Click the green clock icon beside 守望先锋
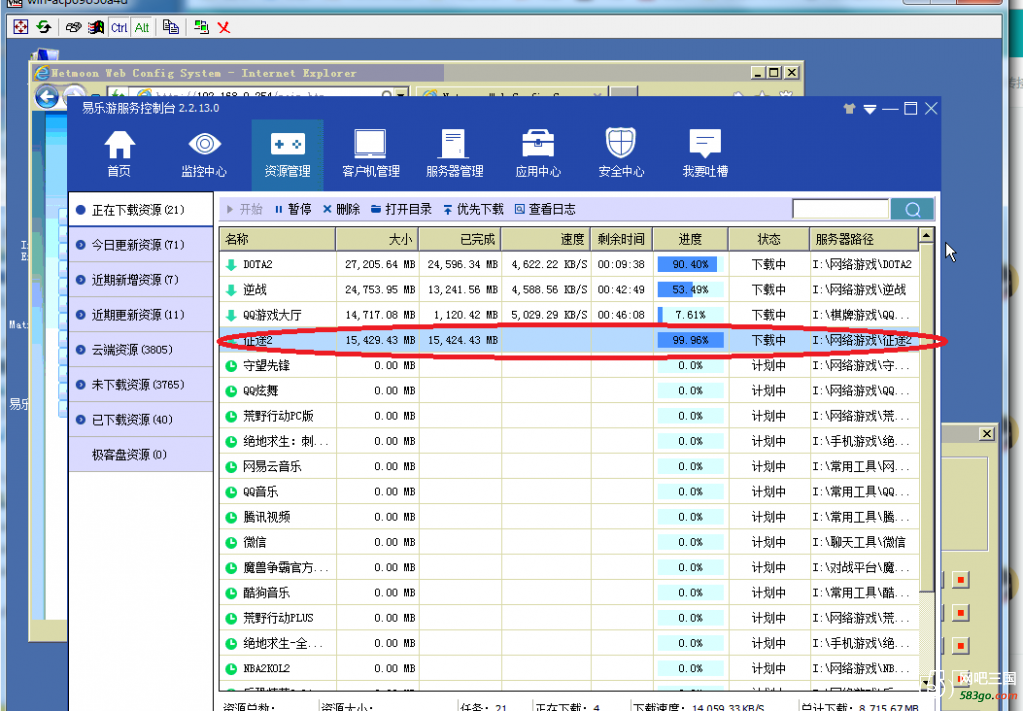Viewport: 1023px width, 711px height. tap(231, 366)
